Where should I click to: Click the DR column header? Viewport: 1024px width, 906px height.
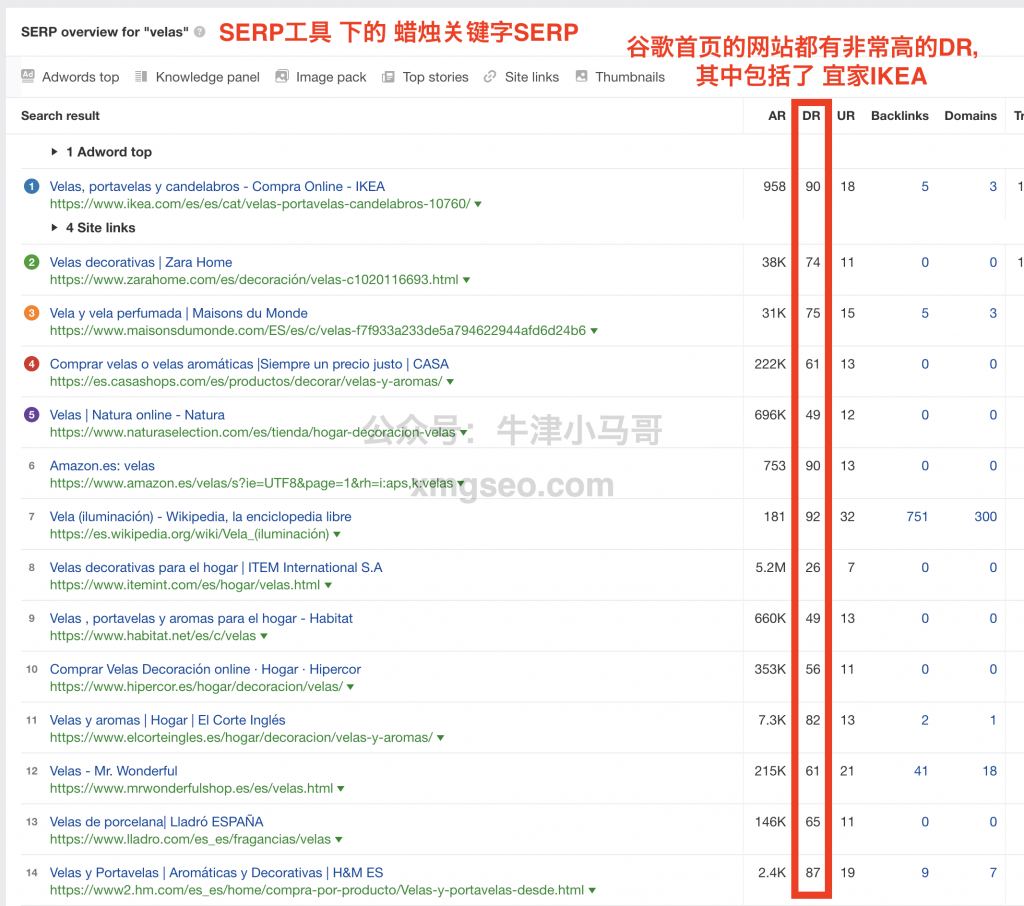[811, 116]
